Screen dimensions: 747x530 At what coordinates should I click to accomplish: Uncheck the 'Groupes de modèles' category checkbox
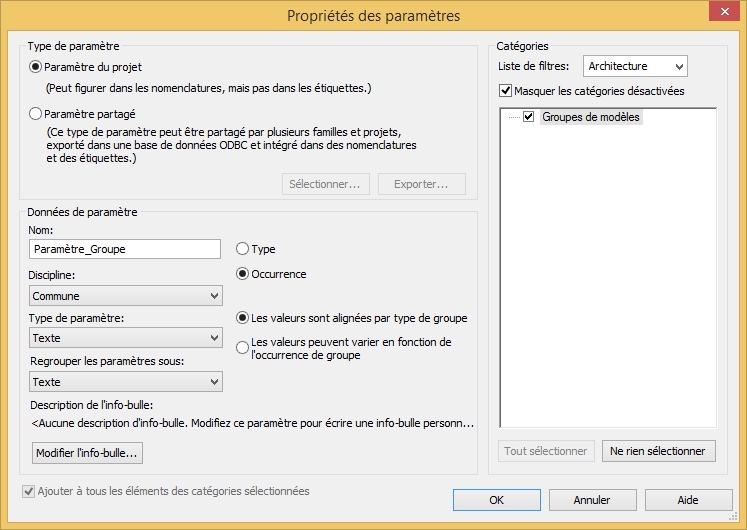[529, 117]
